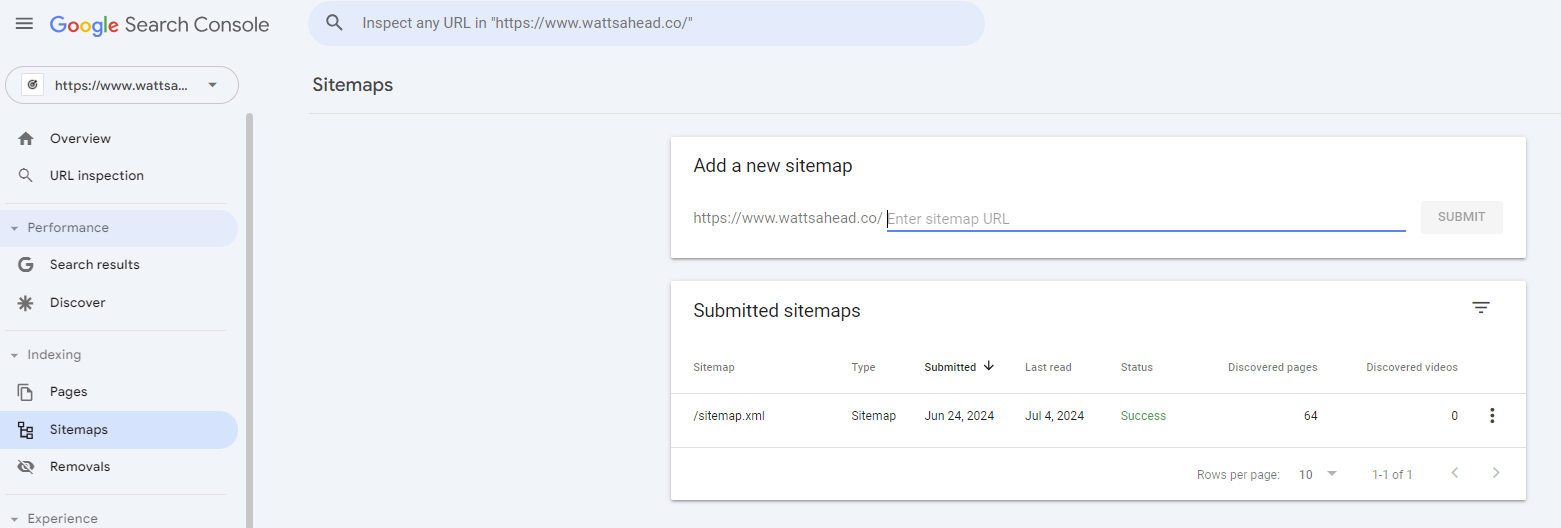Go to the previous page of sitemaps
Image resolution: width=1561 pixels, height=528 pixels.
pyautogui.click(x=1455, y=473)
